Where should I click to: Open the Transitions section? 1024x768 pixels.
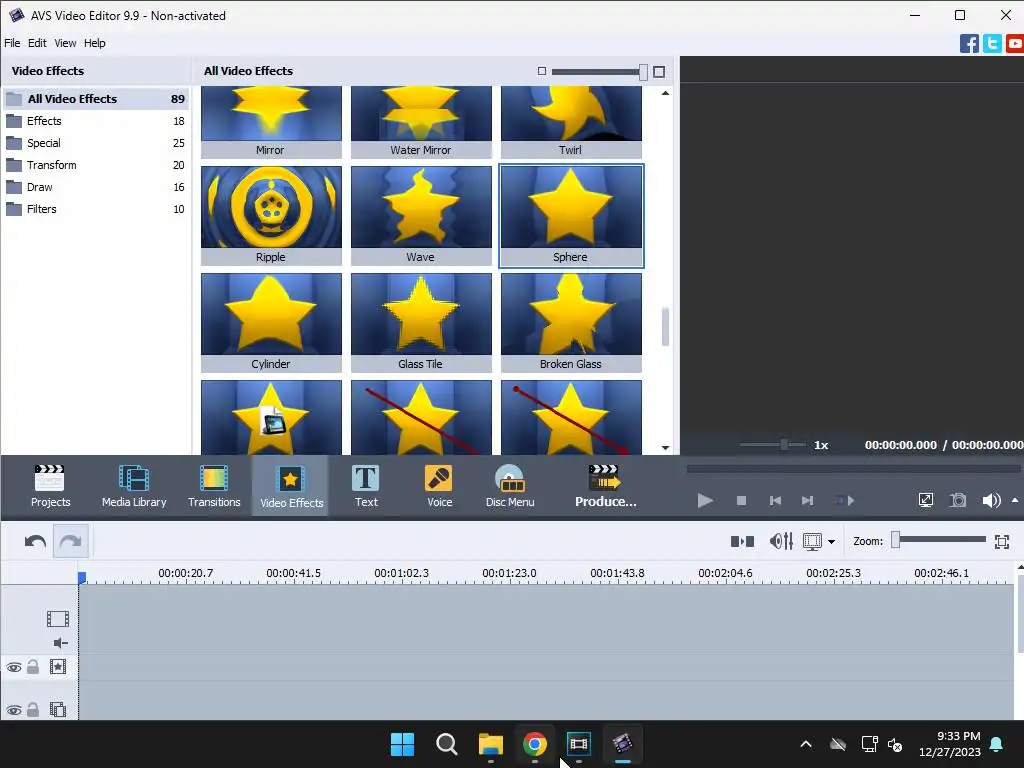pos(214,486)
